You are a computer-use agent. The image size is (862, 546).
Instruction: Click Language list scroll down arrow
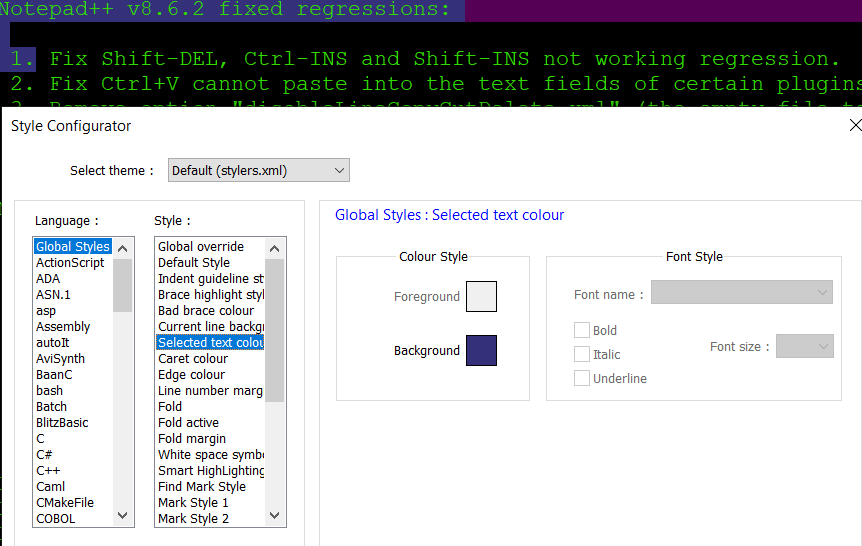point(123,516)
